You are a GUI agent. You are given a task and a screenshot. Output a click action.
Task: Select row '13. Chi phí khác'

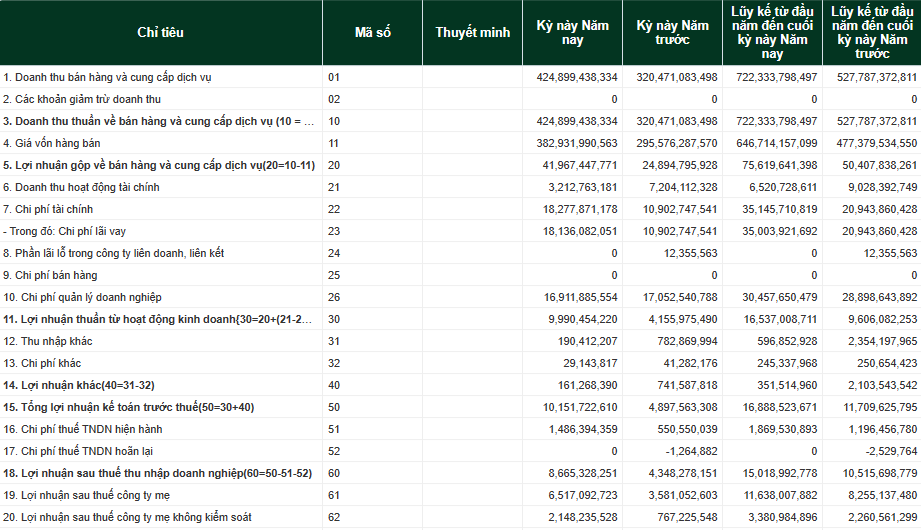[x=460, y=363]
